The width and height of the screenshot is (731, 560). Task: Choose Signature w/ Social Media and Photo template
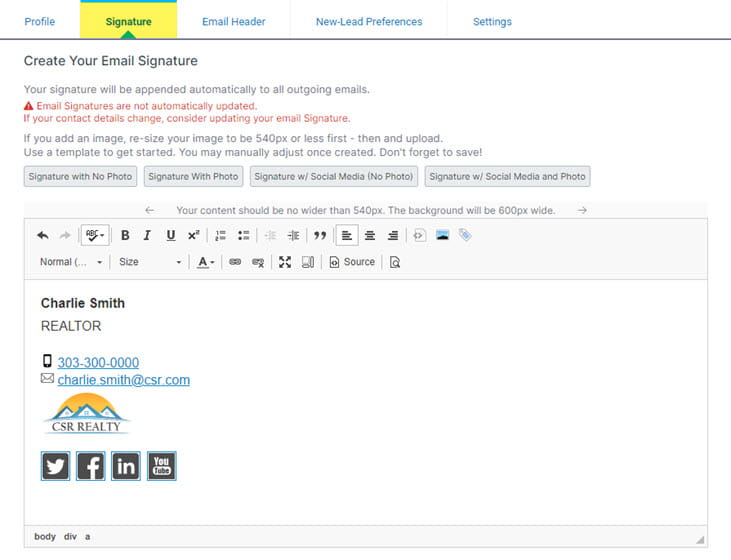pyautogui.click(x=507, y=177)
